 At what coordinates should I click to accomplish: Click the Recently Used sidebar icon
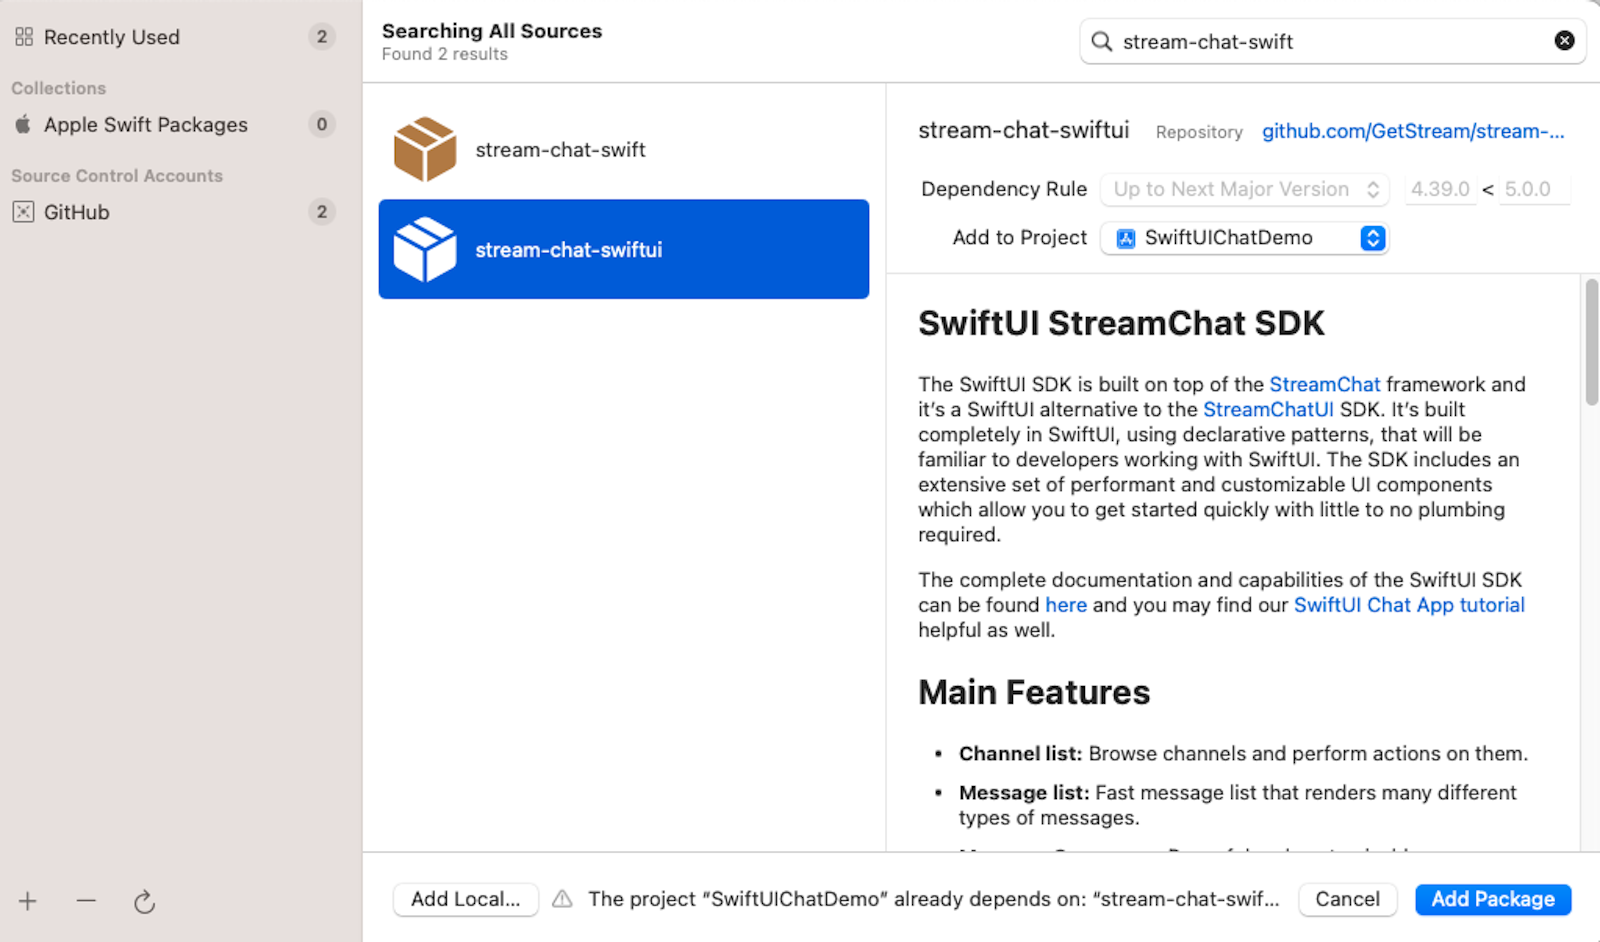click(23, 36)
